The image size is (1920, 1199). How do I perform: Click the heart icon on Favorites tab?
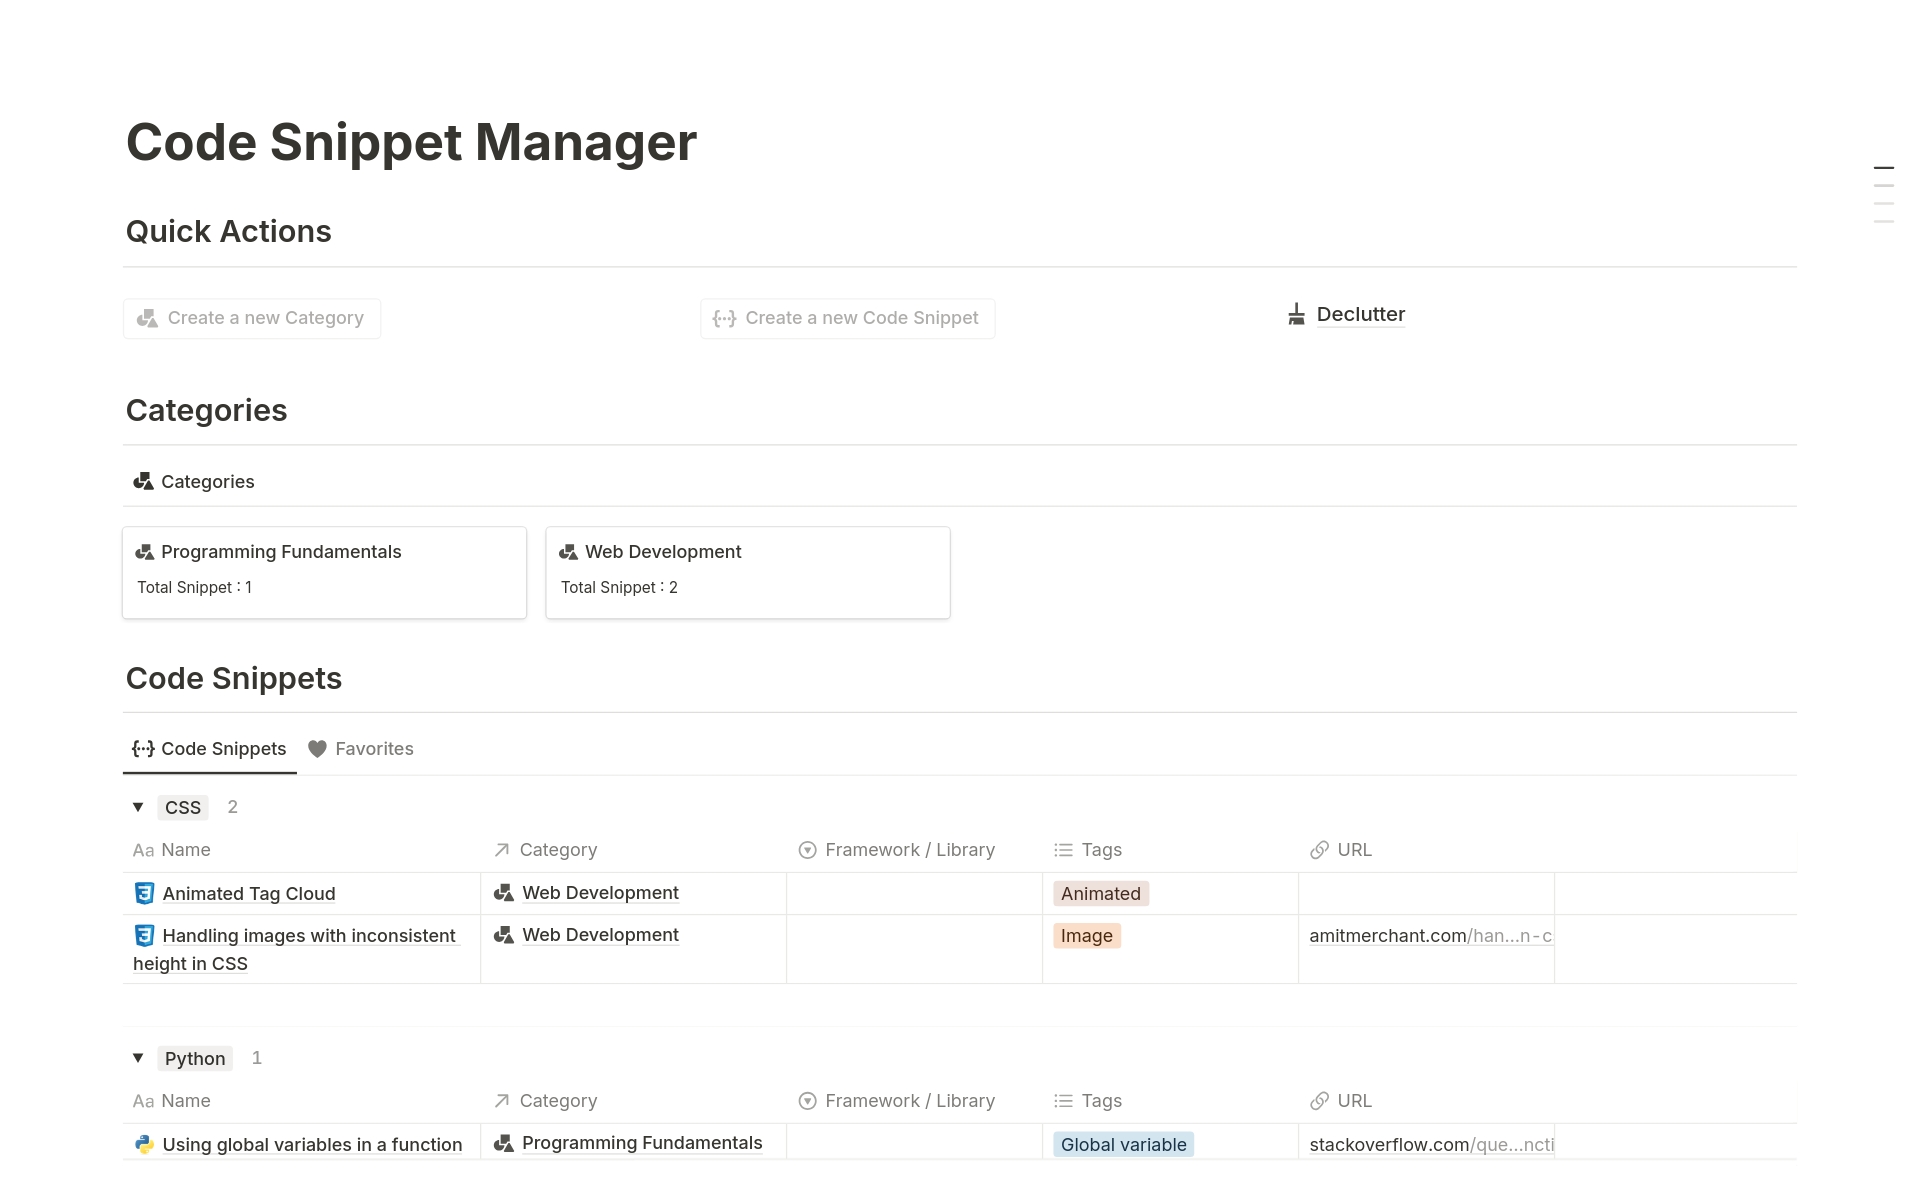click(x=317, y=749)
